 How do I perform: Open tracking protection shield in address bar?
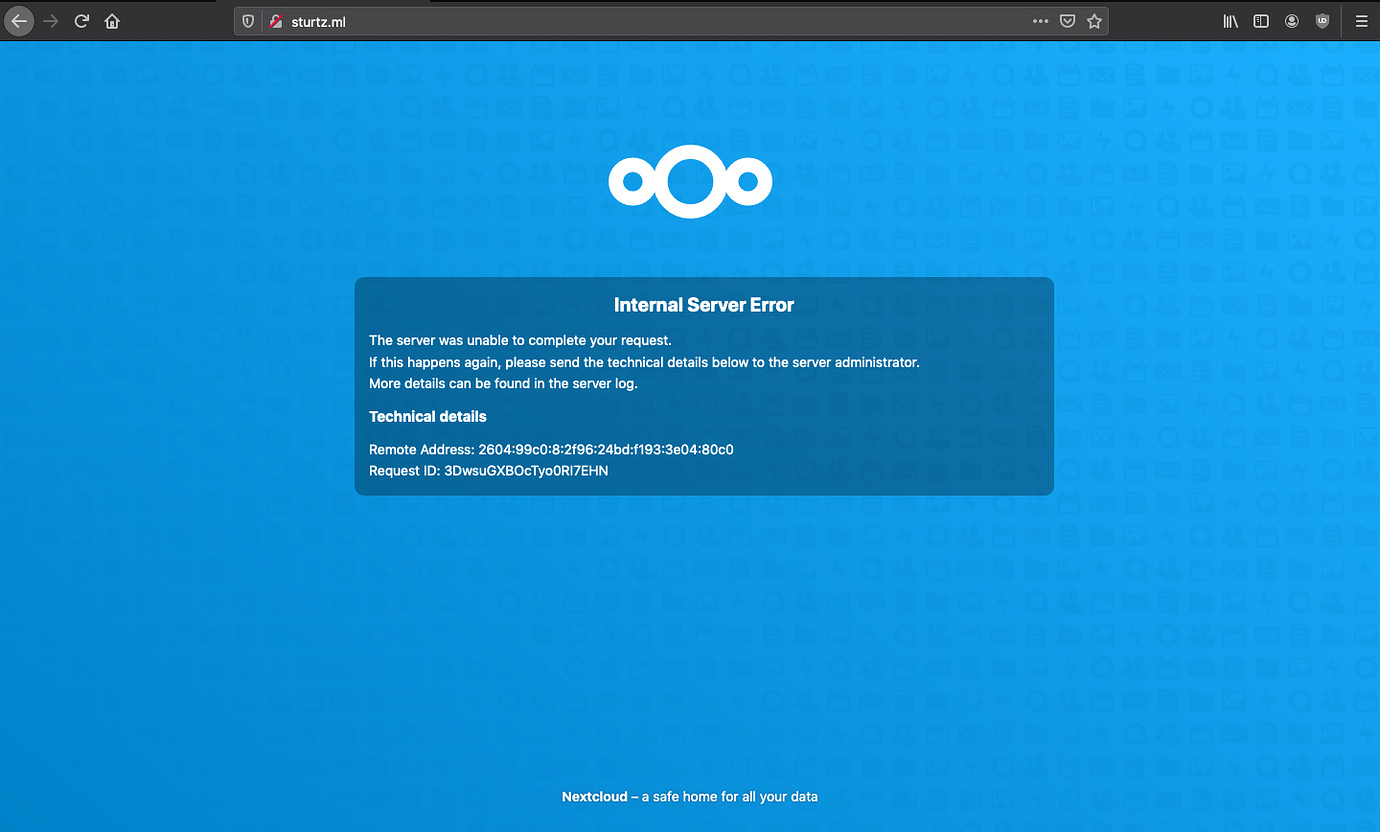point(249,21)
